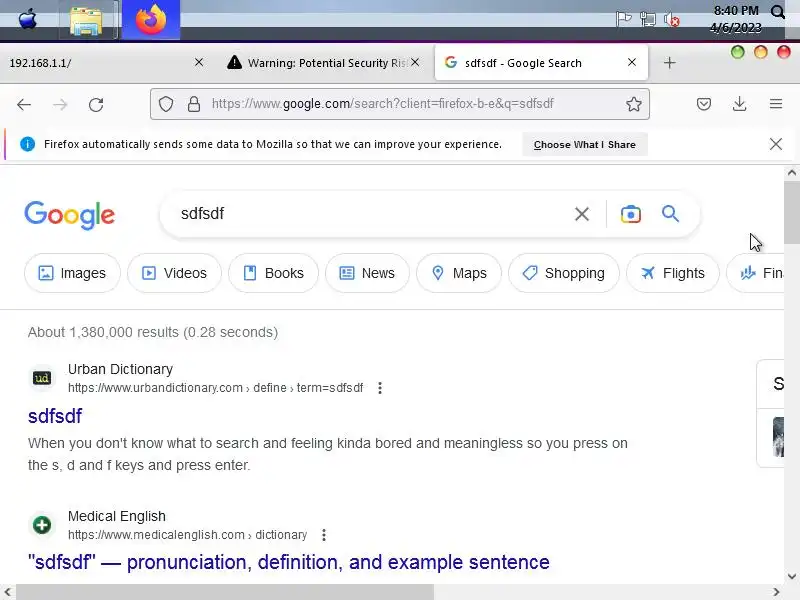Click the horizontal scrollbar left arrow
The image size is (800, 600).
[x=7, y=592]
